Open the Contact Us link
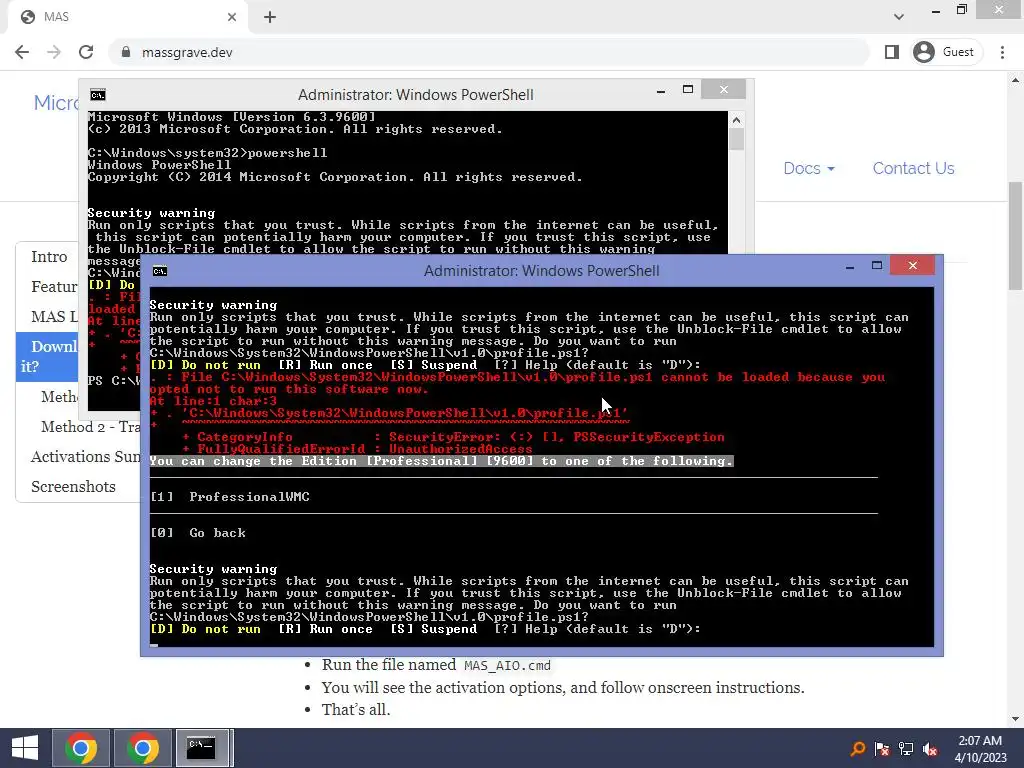This screenshot has height=768, width=1024. 914,168
